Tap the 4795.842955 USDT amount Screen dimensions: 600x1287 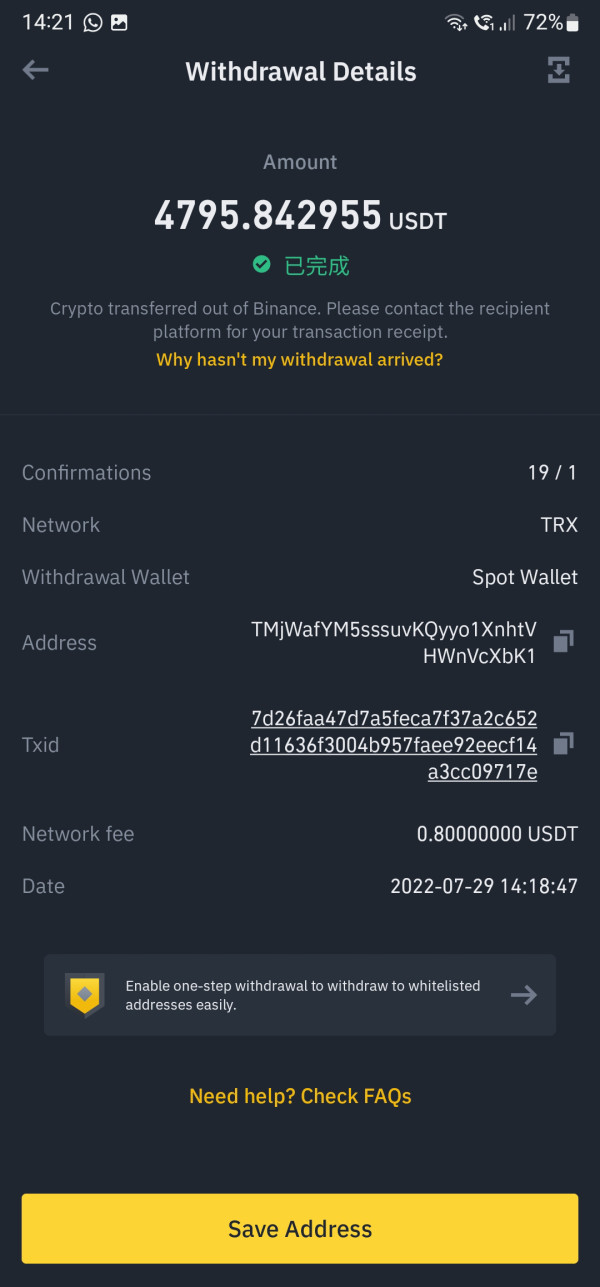(300, 216)
